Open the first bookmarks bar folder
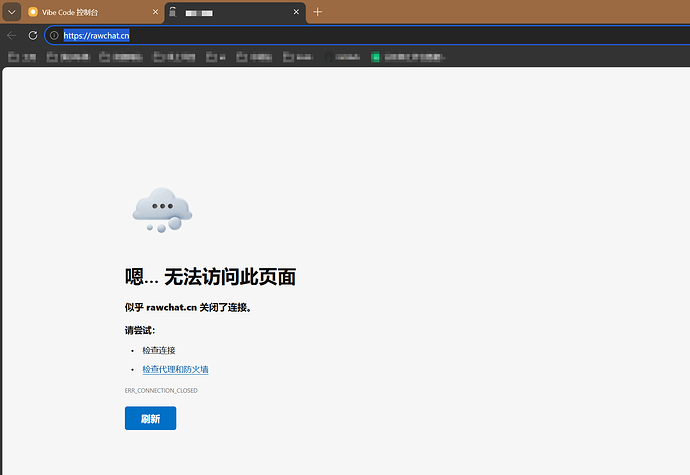This screenshot has width=690, height=475. [x=22, y=57]
